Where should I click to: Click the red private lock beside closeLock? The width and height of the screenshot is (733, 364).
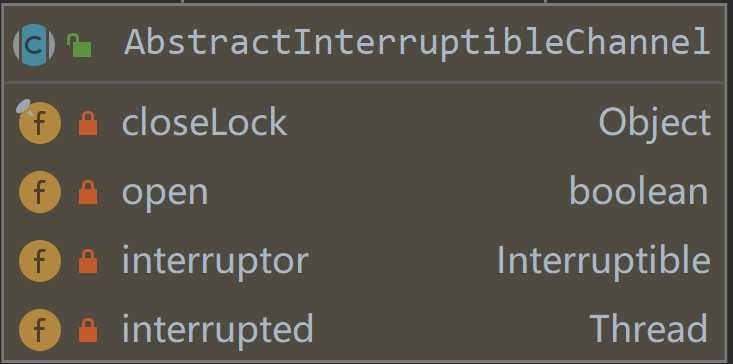[x=88, y=123]
